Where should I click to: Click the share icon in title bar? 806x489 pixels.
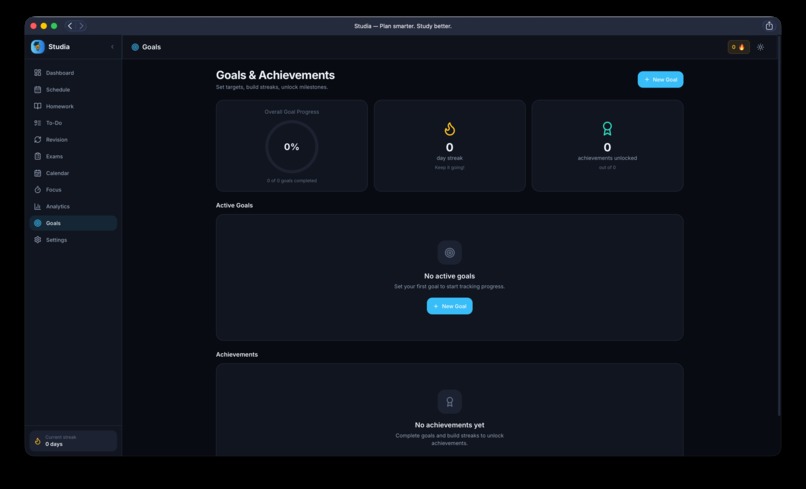pos(769,26)
